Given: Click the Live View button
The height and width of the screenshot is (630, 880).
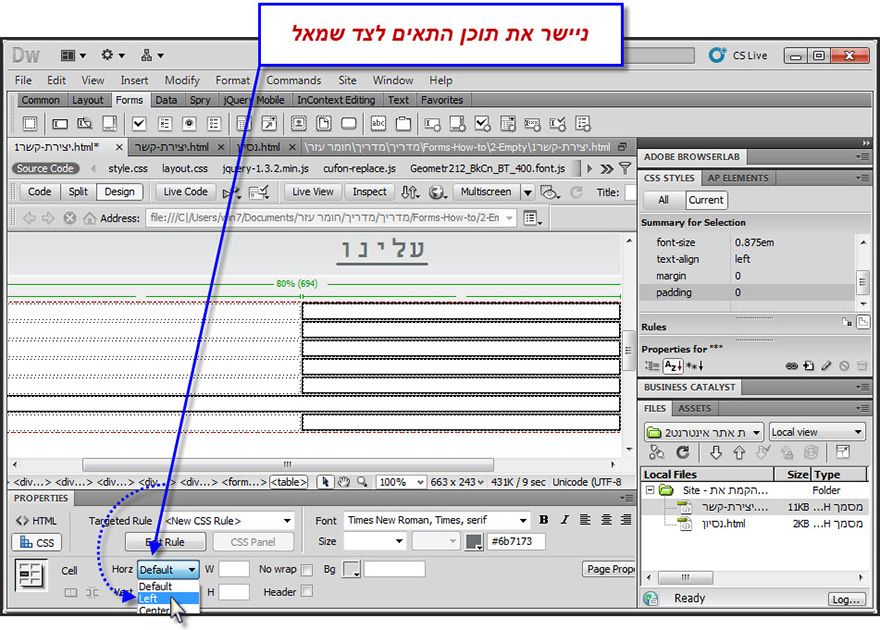Looking at the screenshot, I should click(x=313, y=192).
